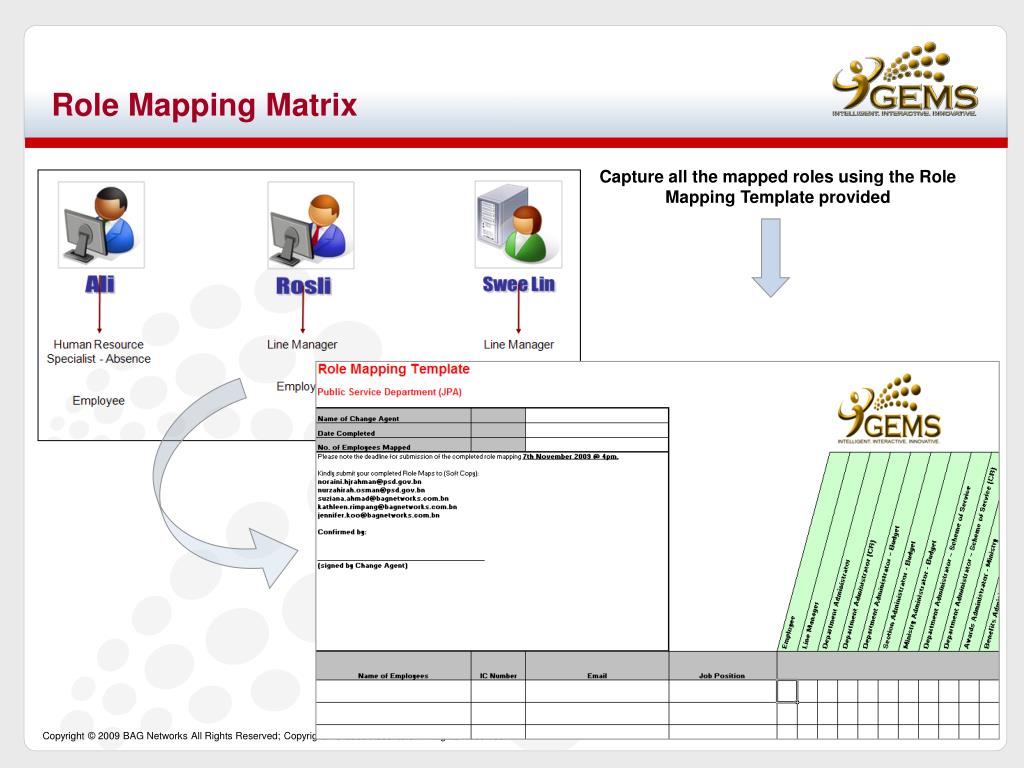Click Rosli's user-at-computer icon
The height and width of the screenshot is (768, 1024).
pyautogui.click(x=311, y=225)
